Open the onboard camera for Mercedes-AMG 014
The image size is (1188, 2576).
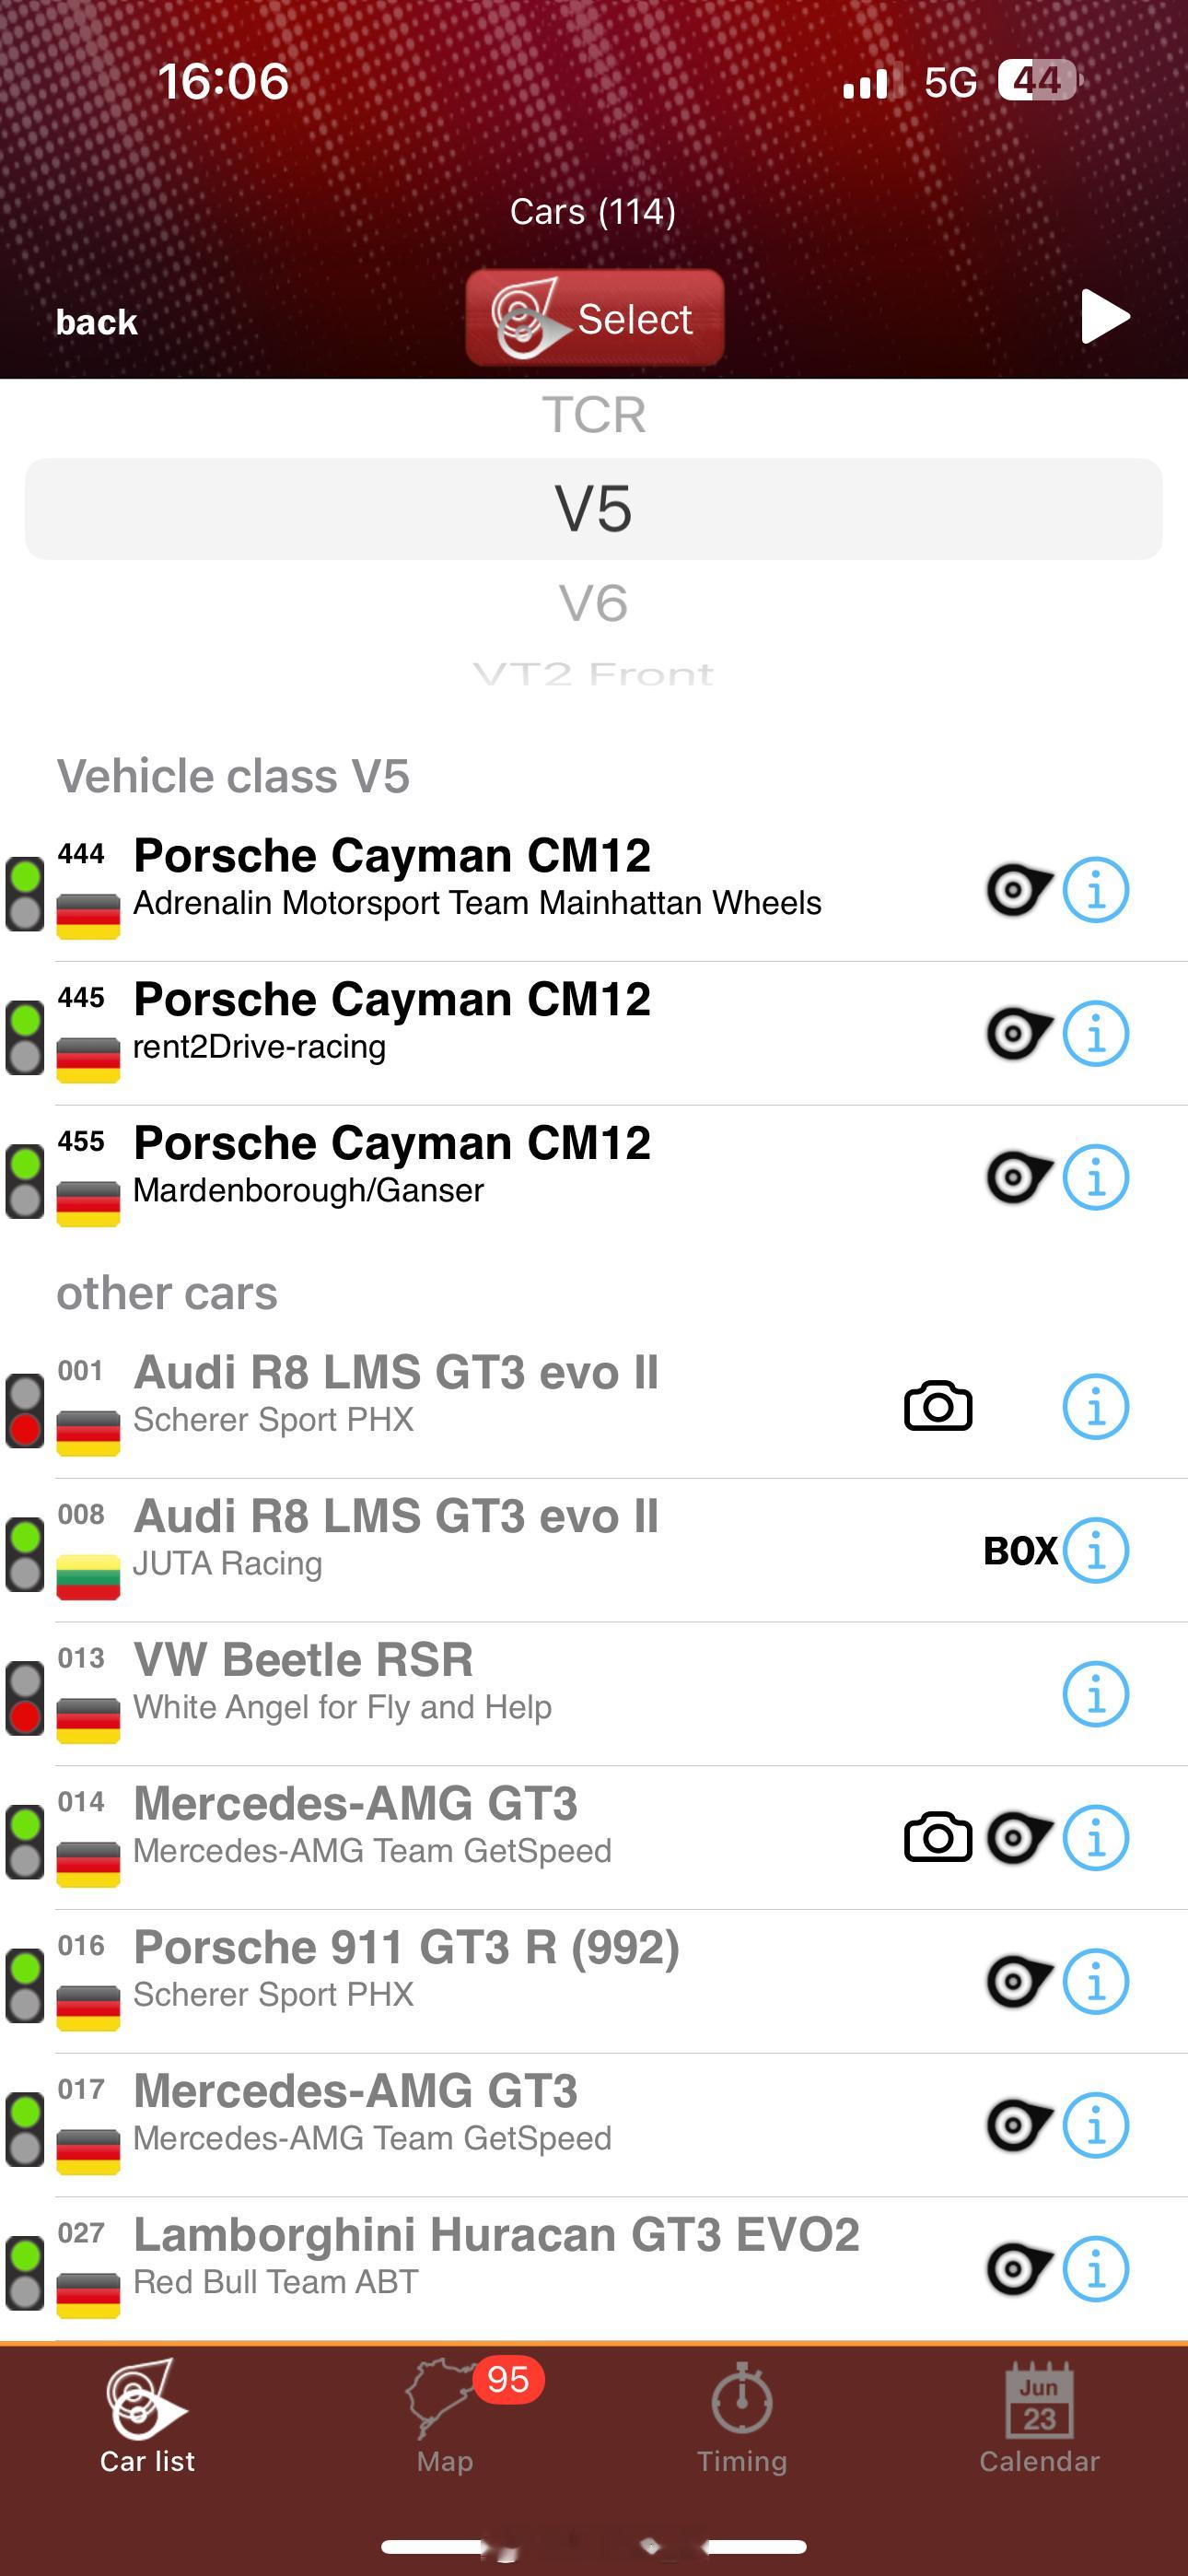938,1837
